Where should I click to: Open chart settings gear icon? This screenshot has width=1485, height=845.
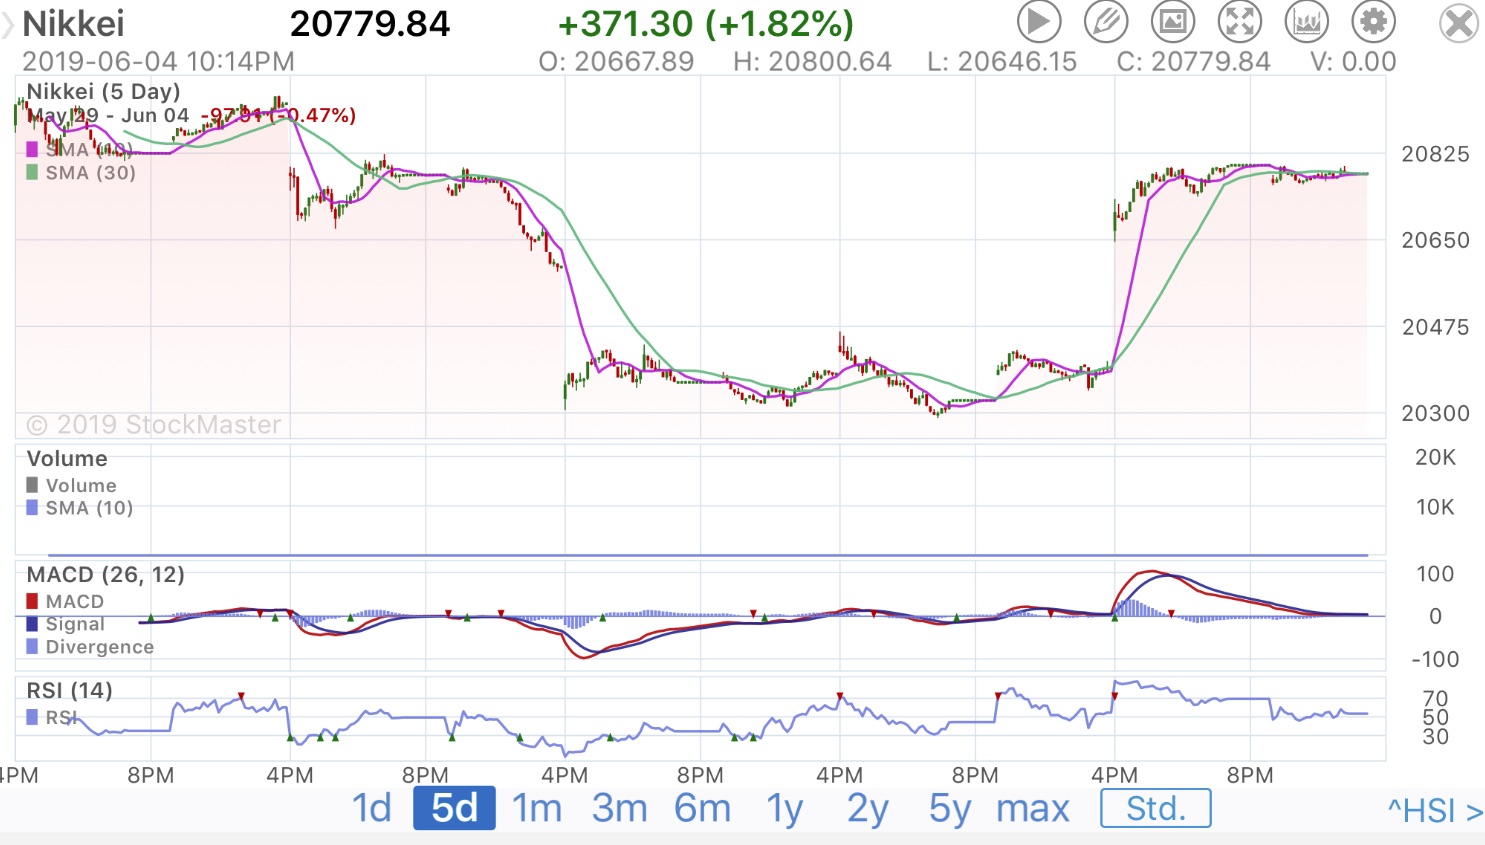[x=1374, y=21]
